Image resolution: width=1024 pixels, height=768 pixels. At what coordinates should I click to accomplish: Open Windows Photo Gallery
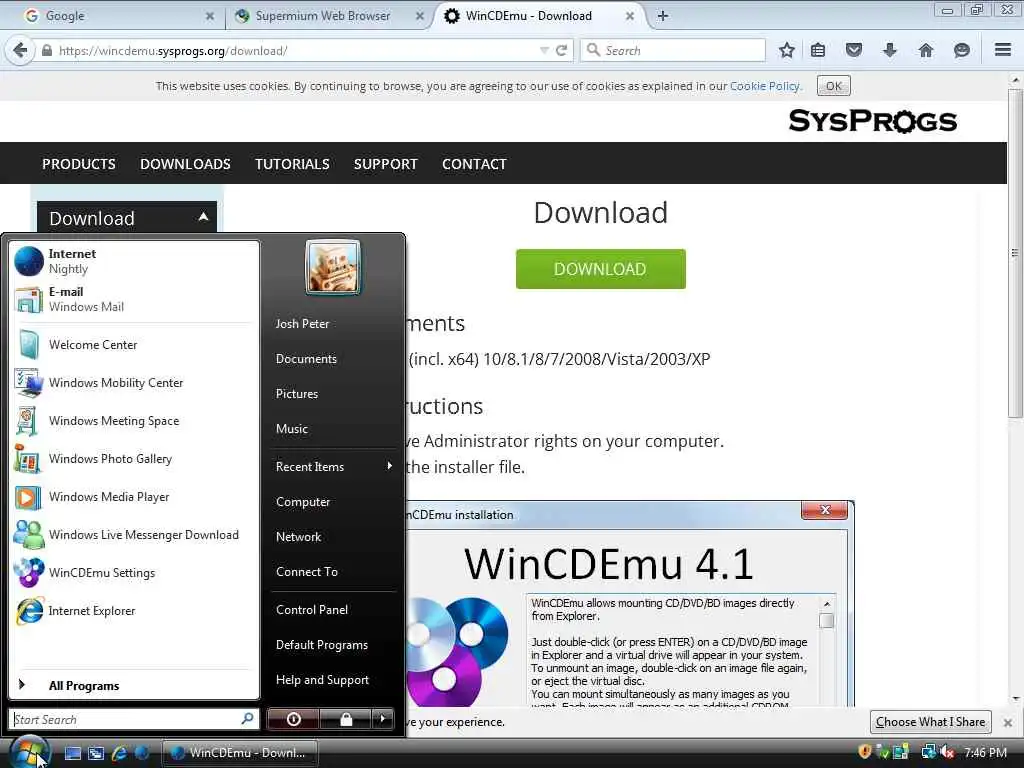tap(134, 458)
